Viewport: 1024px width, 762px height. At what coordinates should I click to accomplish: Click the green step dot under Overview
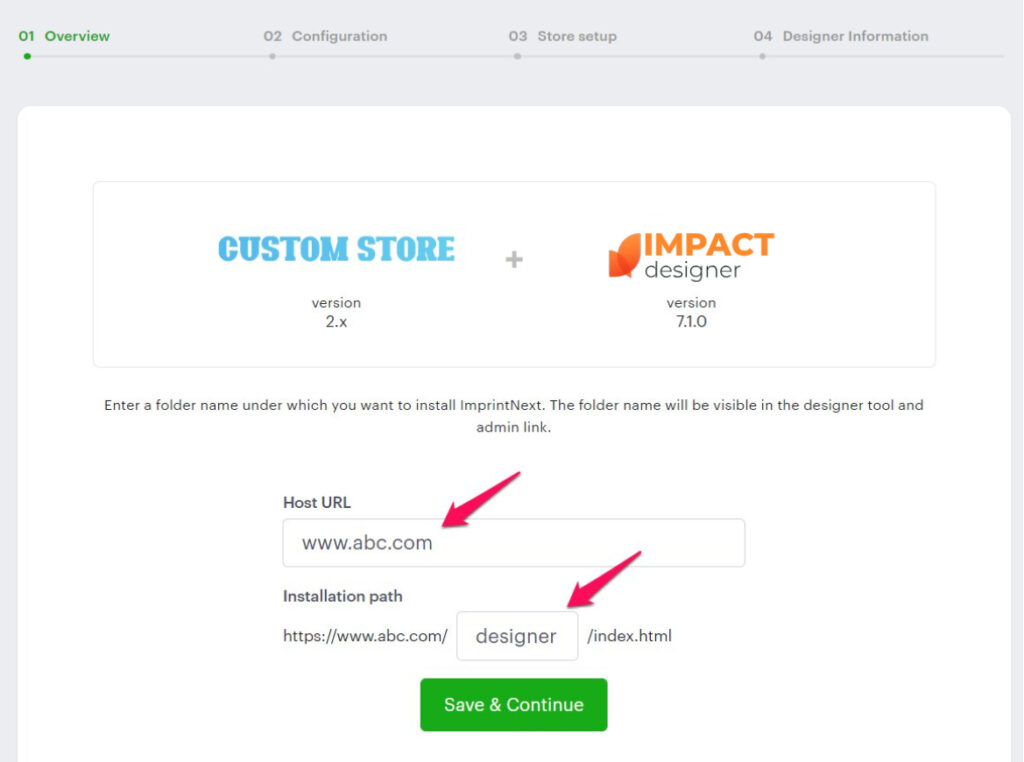pos(27,56)
